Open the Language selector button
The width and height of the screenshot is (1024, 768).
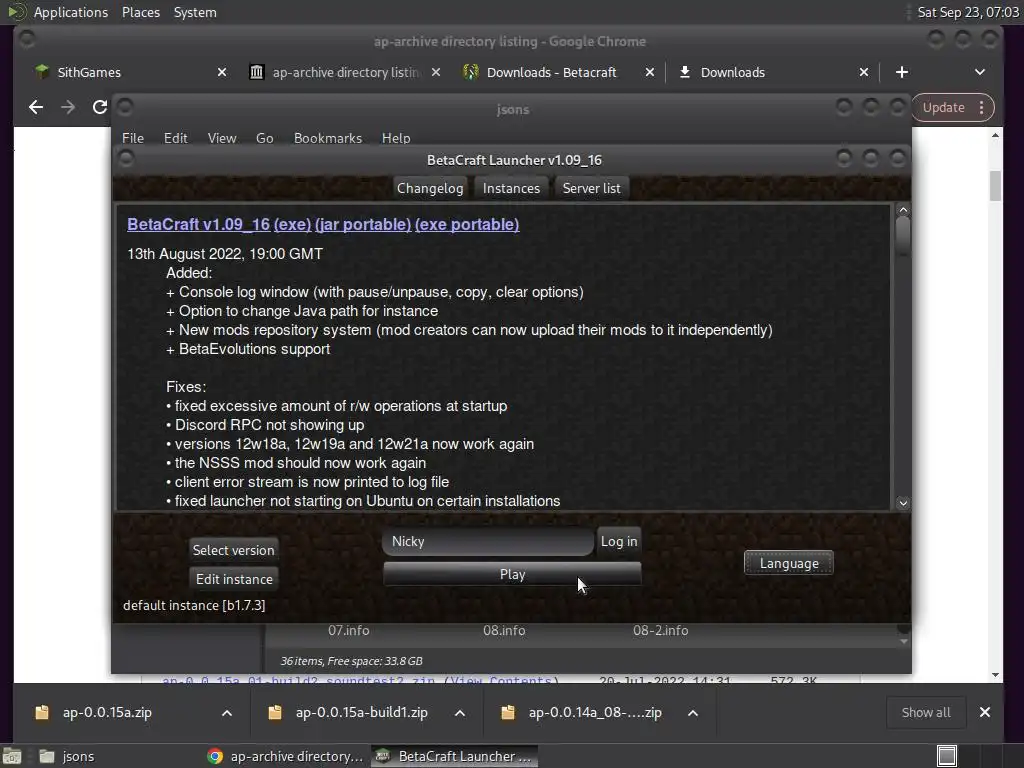click(x=789, y=563)
